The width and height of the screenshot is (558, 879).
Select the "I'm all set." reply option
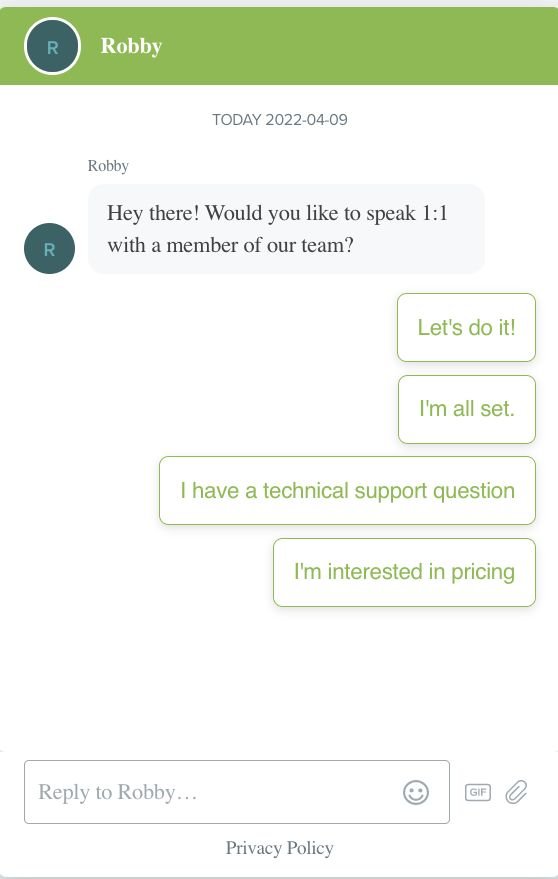tap(467, 409)
